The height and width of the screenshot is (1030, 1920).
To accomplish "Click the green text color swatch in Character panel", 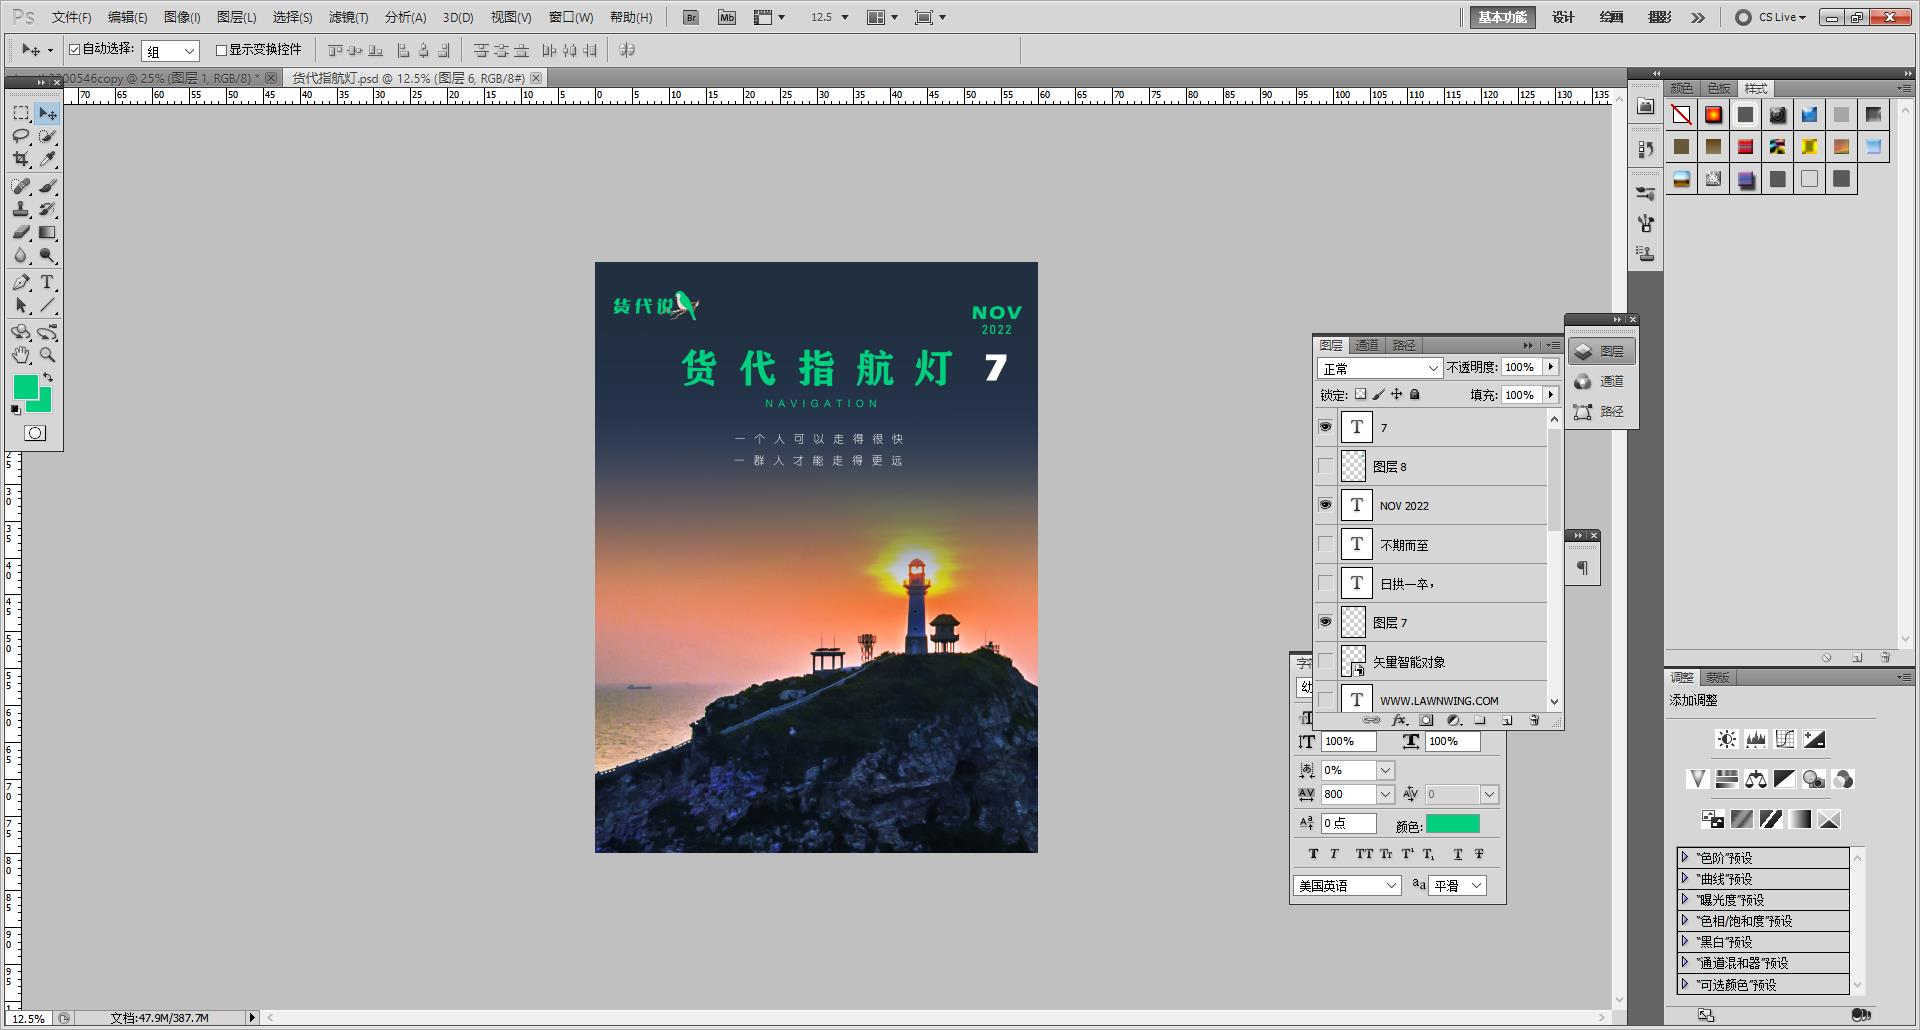I will pos(1453,823).
